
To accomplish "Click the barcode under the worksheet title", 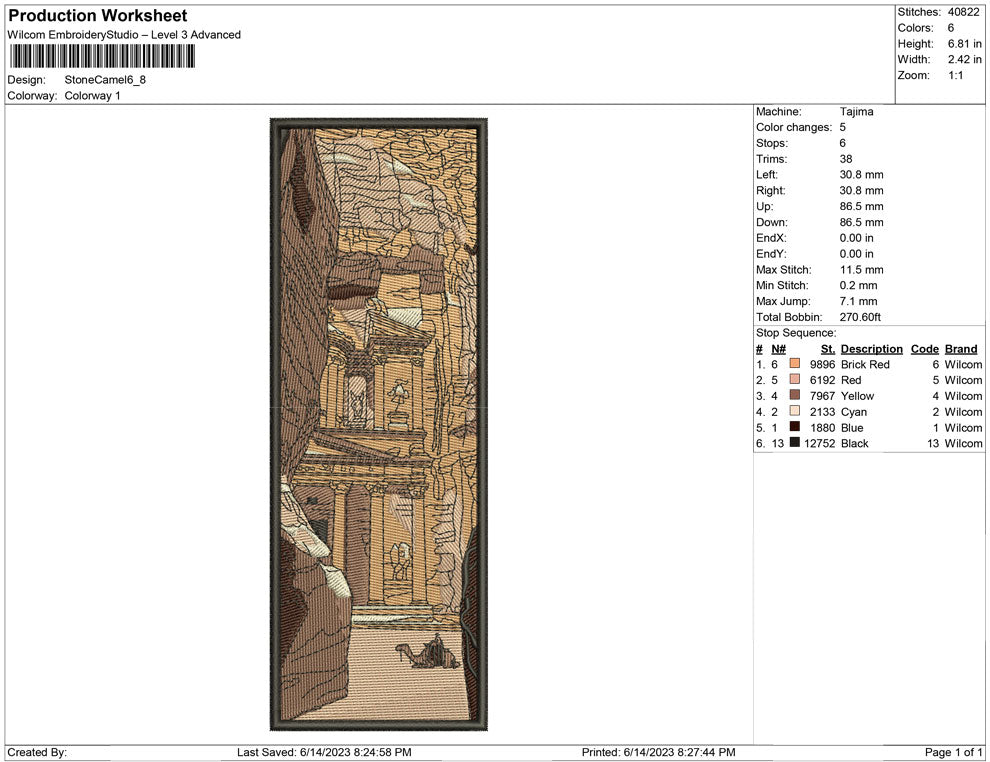I will click(101, 56).
